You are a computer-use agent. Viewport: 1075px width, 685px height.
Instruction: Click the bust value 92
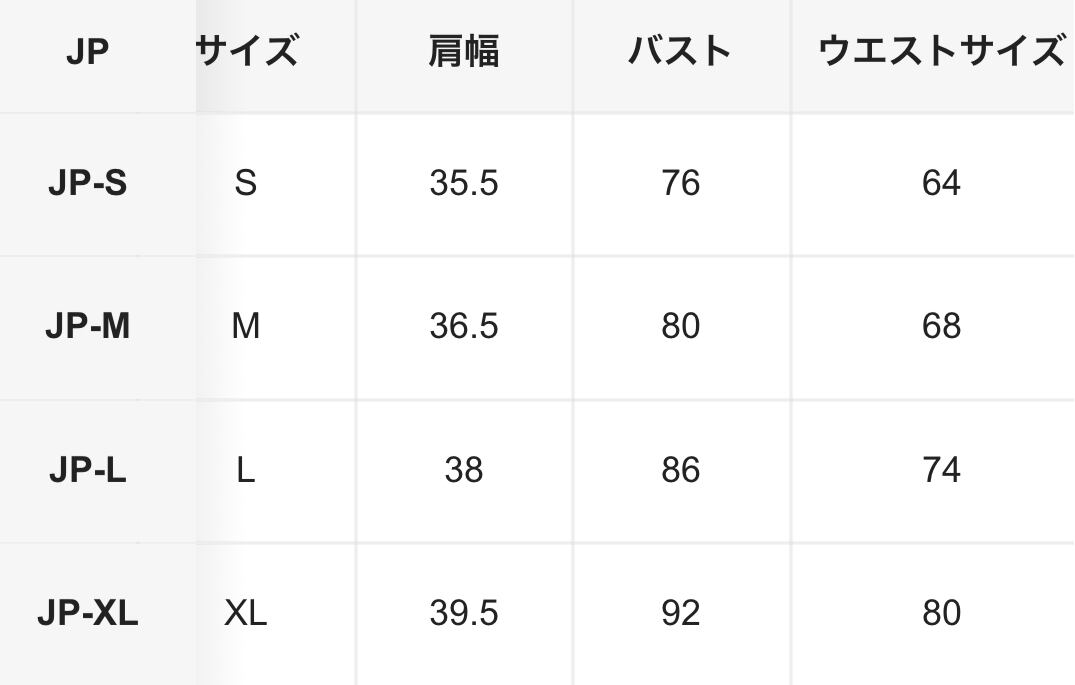(680, 613)
